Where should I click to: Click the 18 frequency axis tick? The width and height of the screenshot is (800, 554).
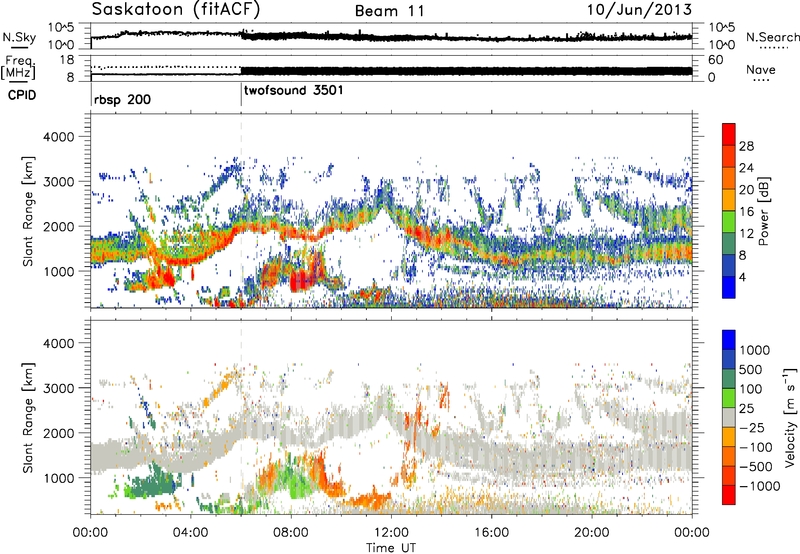(67, 60)
